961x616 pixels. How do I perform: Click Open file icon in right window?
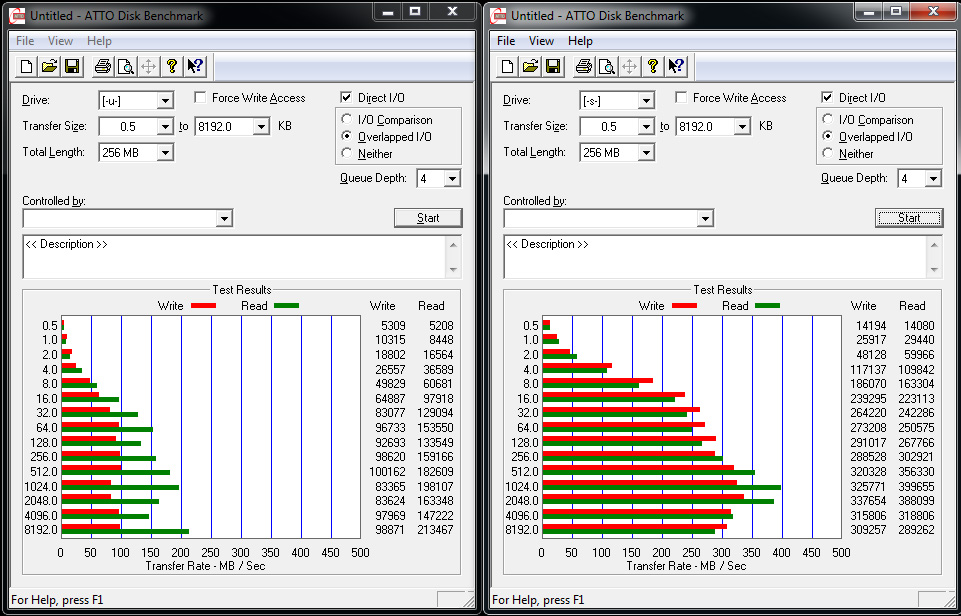(530, 66)
